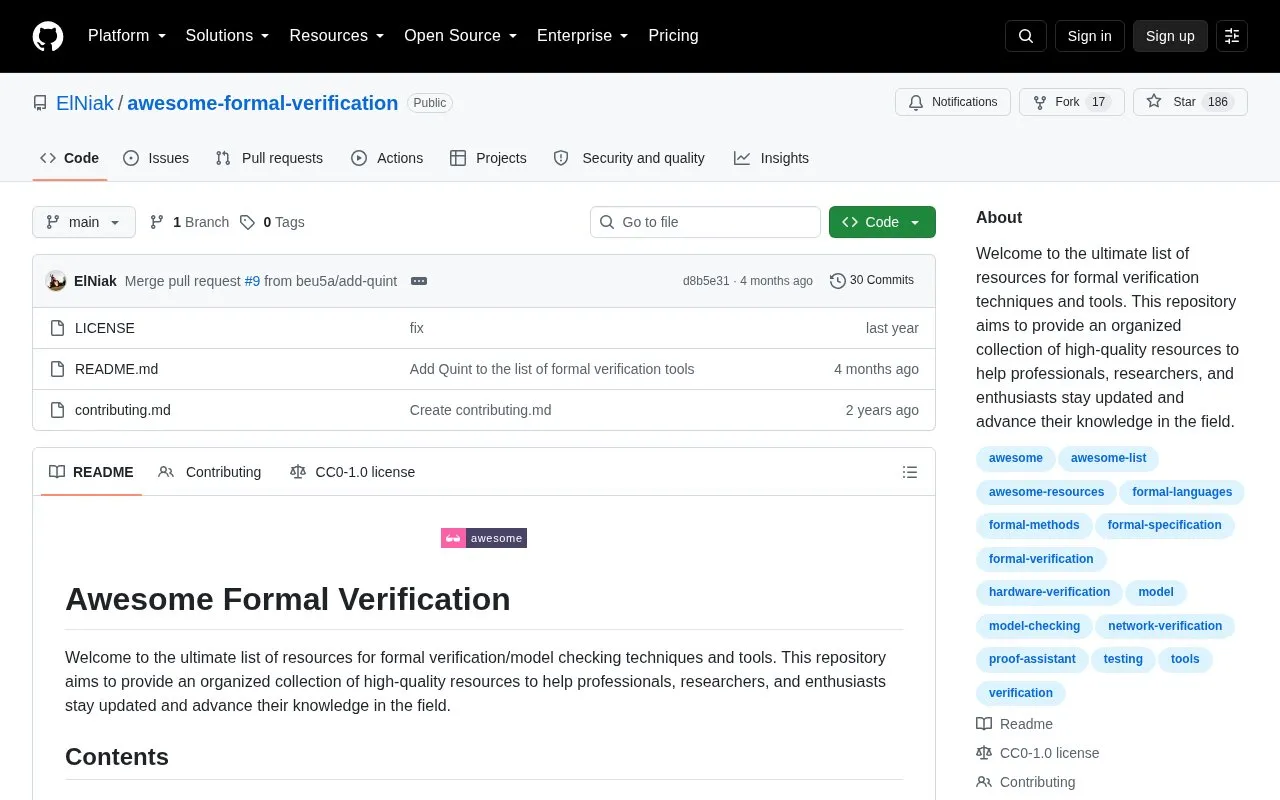The height and width of the screenshot is (800, 1280).
Task: Open pull request #9 link
Action: (252, 281)
